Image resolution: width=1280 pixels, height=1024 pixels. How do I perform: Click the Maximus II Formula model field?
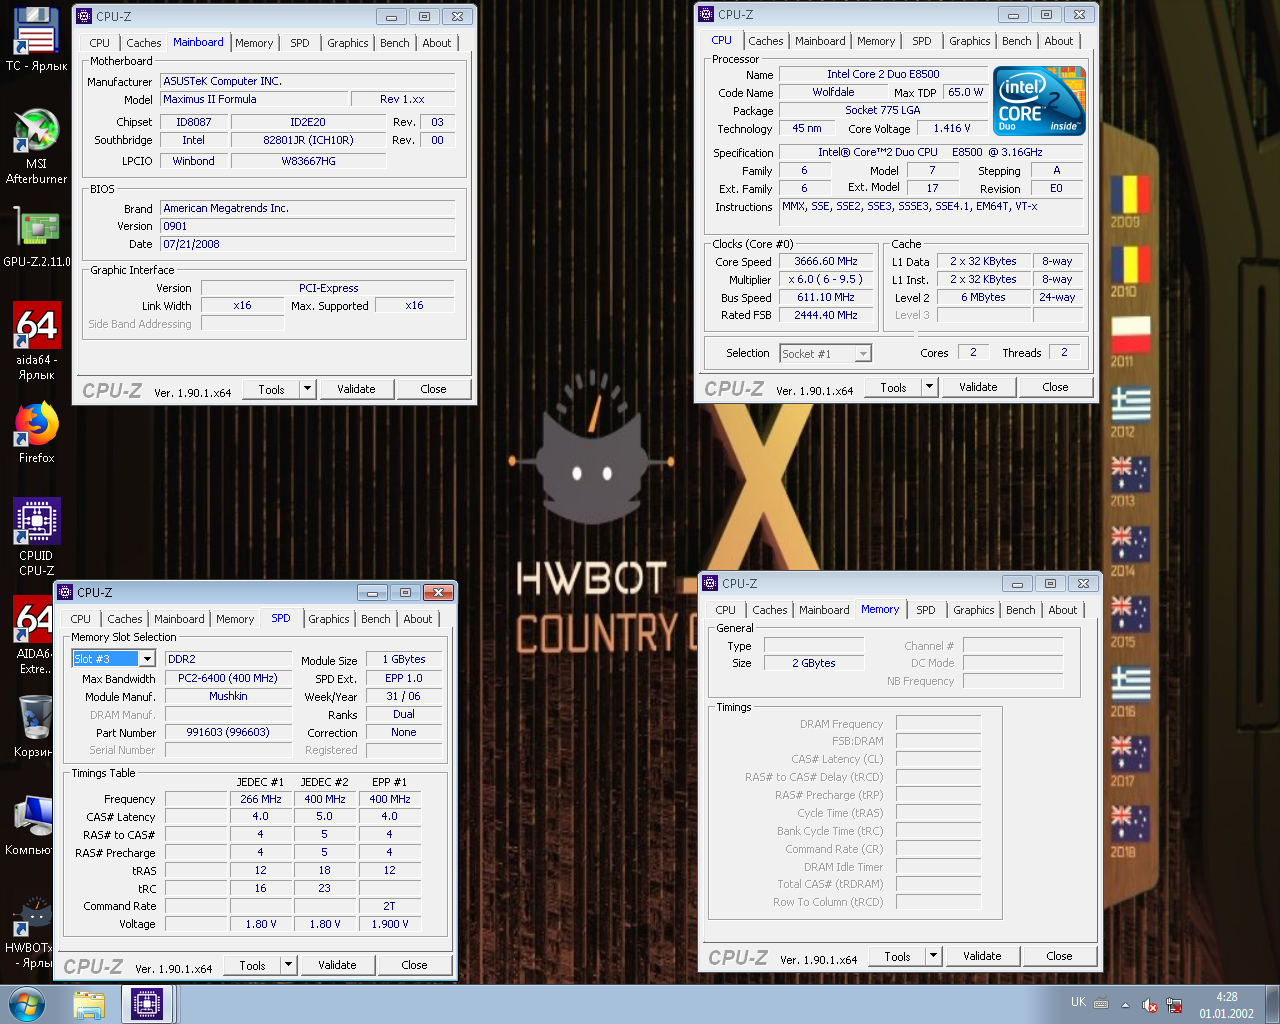[255, 99]
